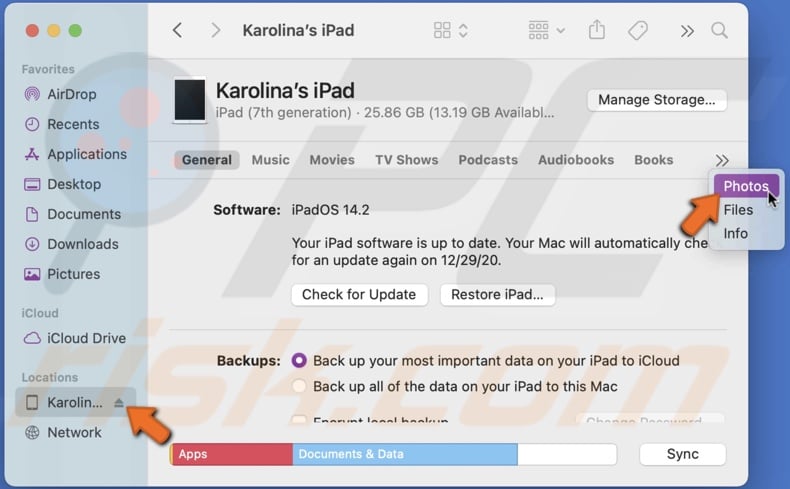The width and height of the screenshot is (790, 489).
Task: Choose Files from overflow menu
Action: click(738, 210)
